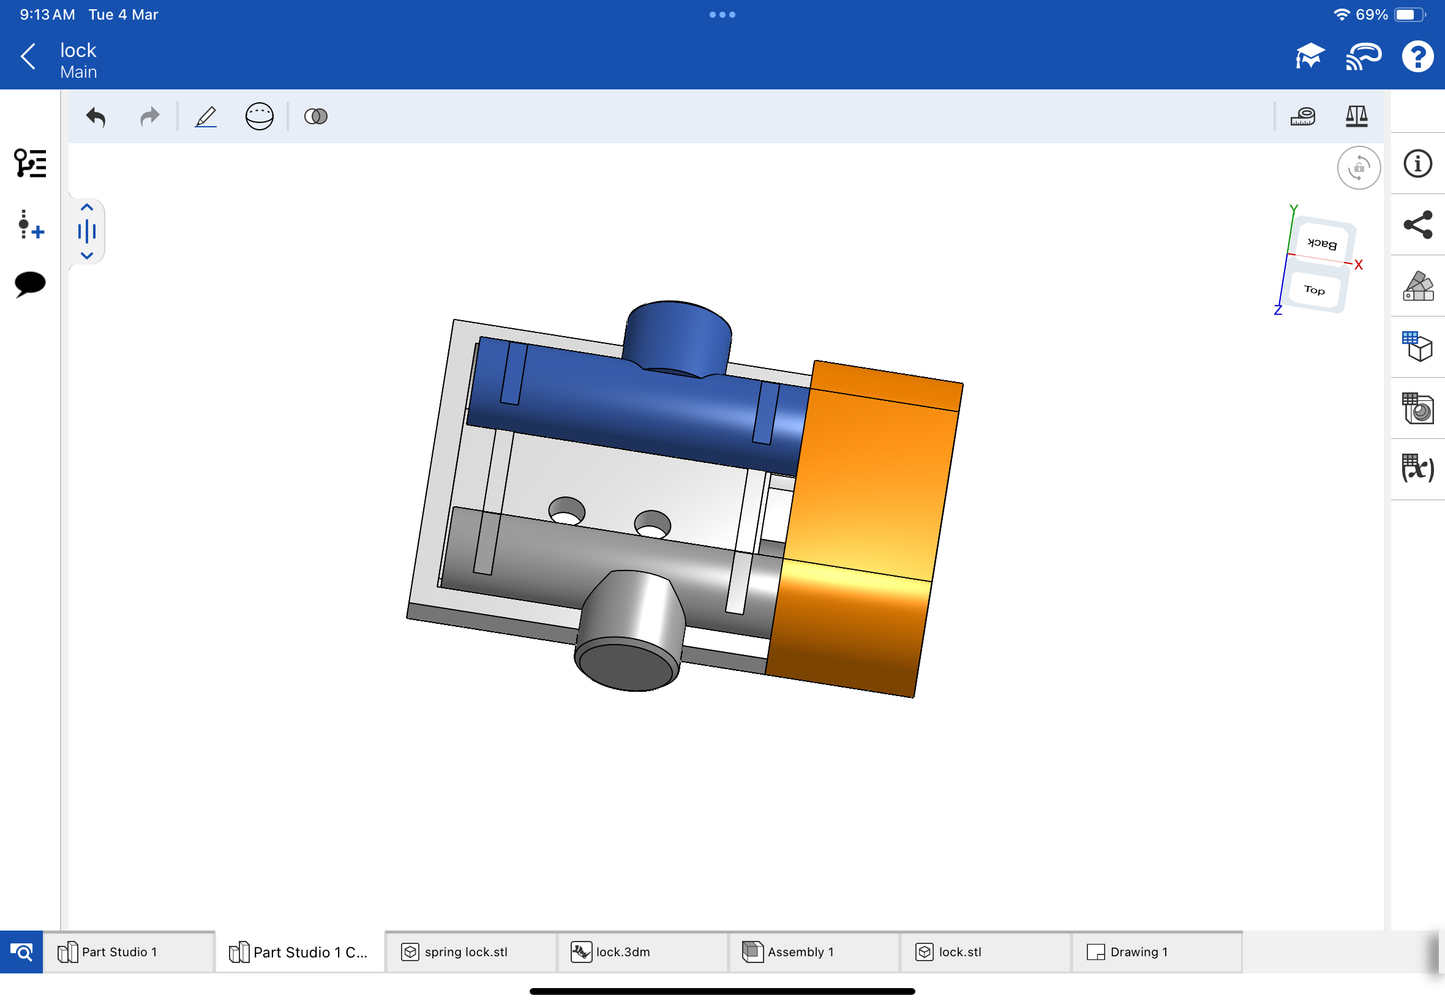The image size is (1445, 1004).
Task: Go back from lock document
Action: (x=28, y=57)
